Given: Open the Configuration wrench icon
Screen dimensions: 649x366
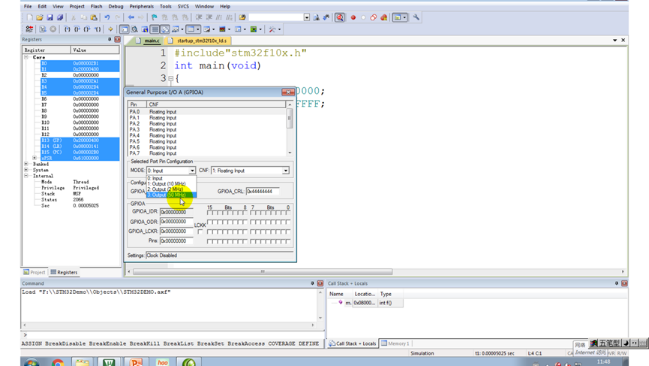Looking at the screenshot, I should tap(416, 17).
